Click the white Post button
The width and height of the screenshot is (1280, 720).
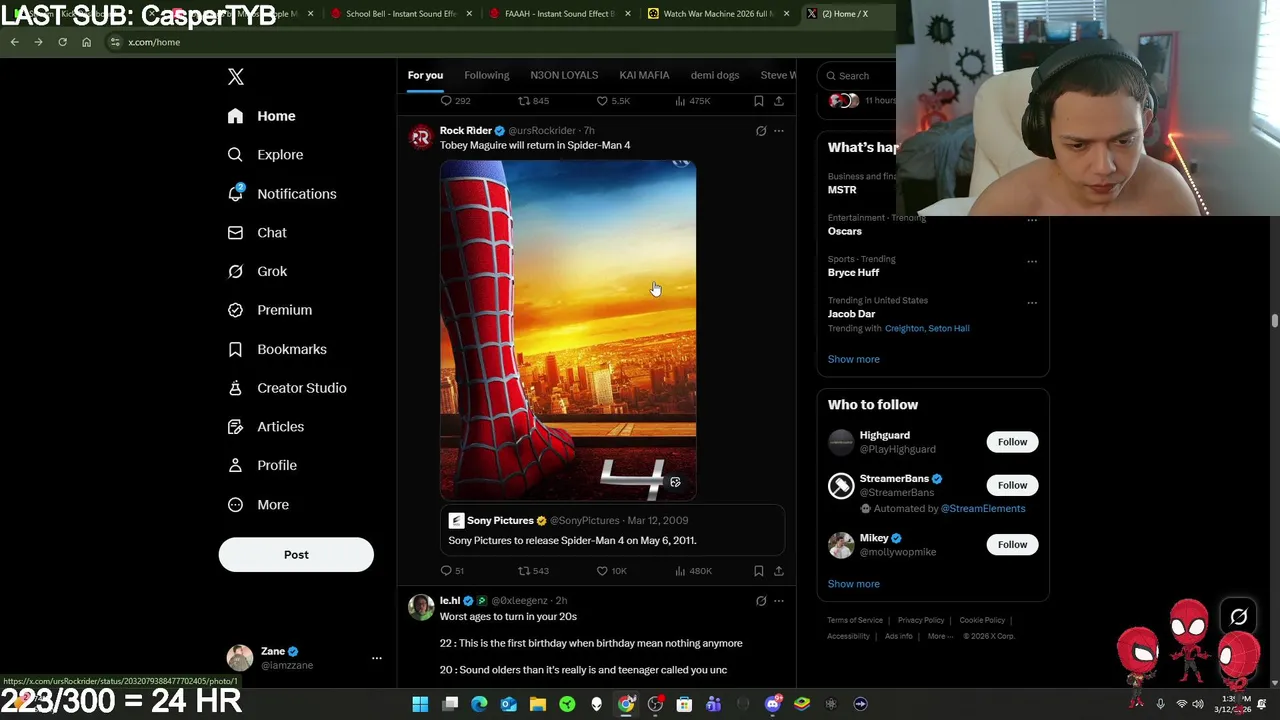click(x=296, y=555)
